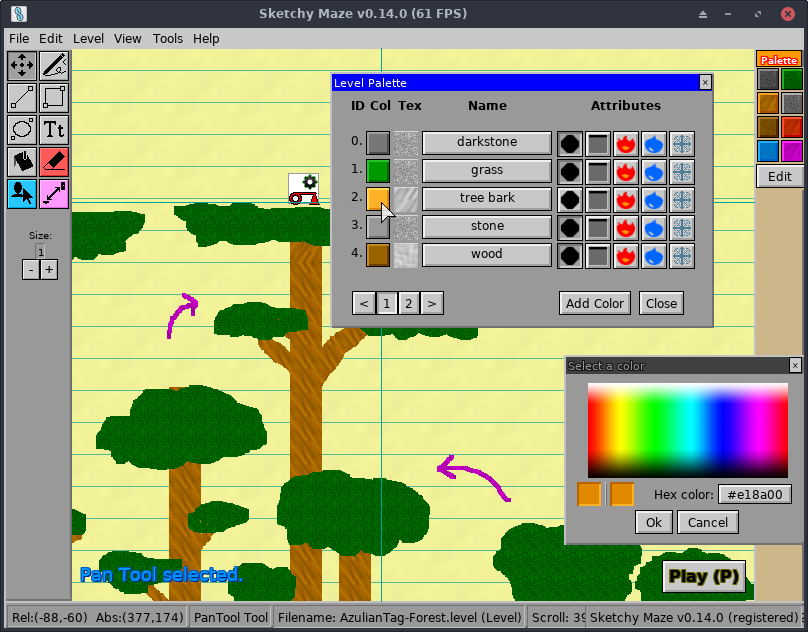Toggle the water attribute for stone
This screenshot has height=632, width=808.
(x=653, y=227)
